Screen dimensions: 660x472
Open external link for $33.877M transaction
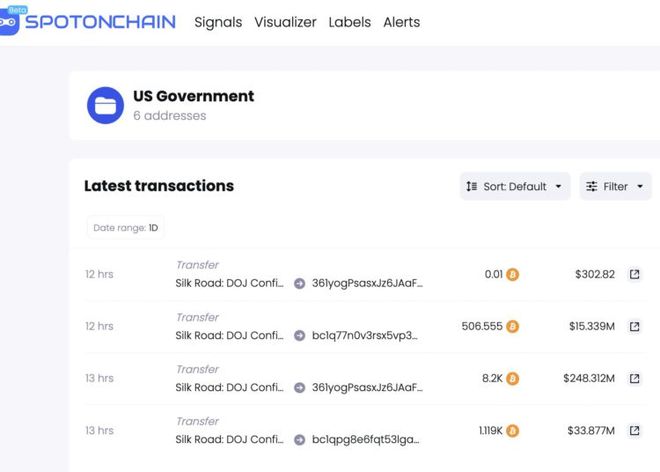[634, 430]
